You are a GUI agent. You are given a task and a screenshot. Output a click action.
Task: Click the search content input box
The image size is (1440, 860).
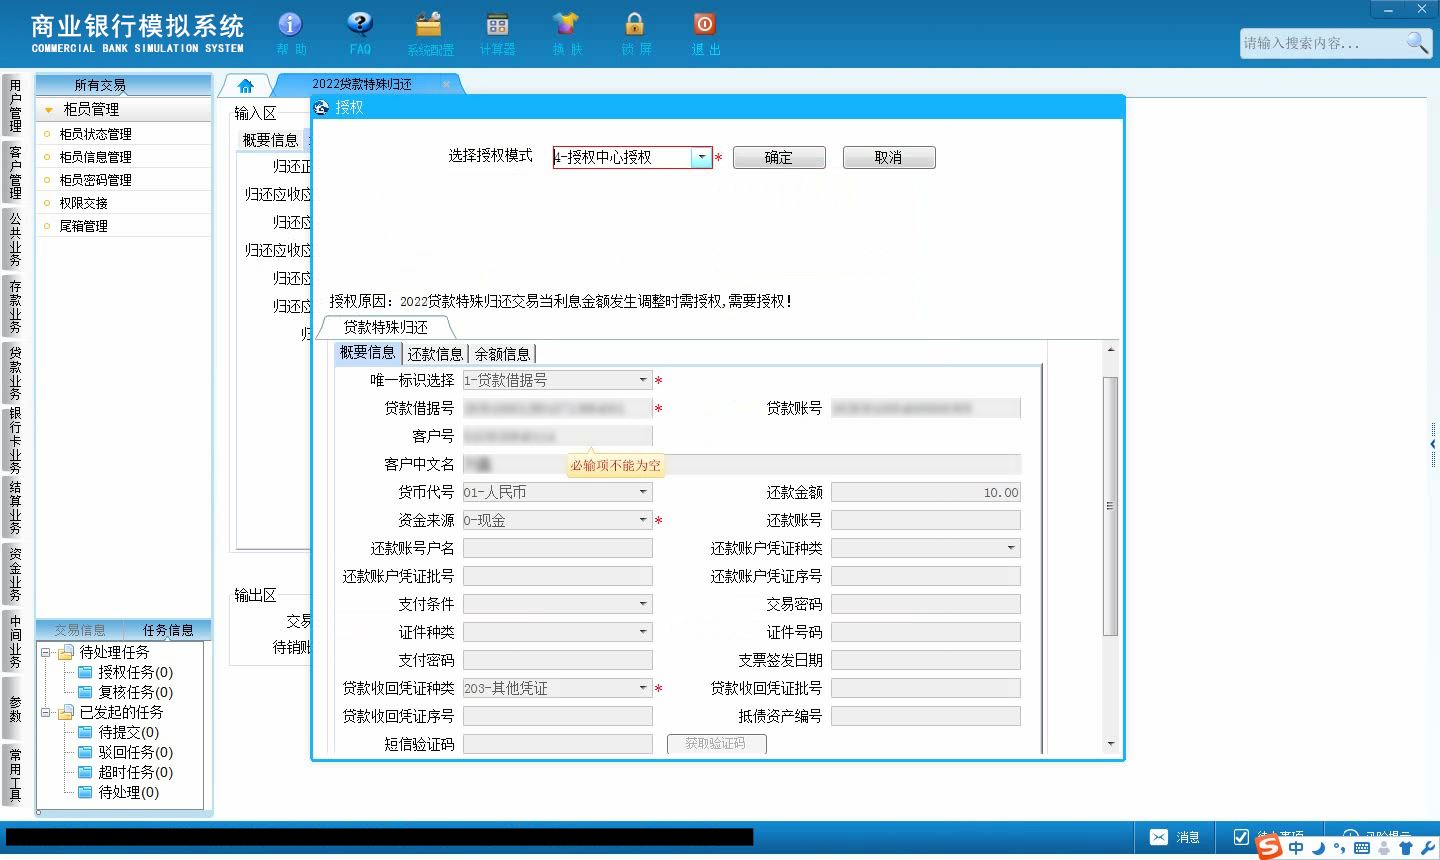point(1321,43)
